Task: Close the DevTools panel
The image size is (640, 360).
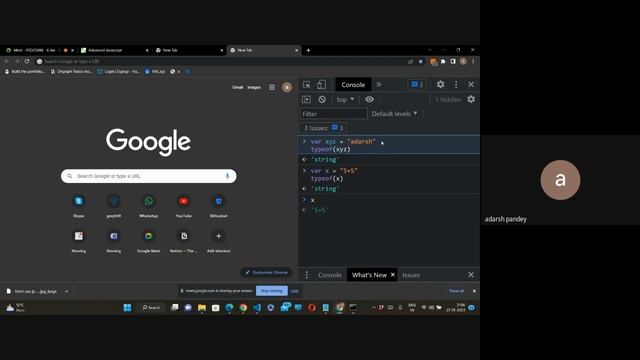Action: point(471,84)
